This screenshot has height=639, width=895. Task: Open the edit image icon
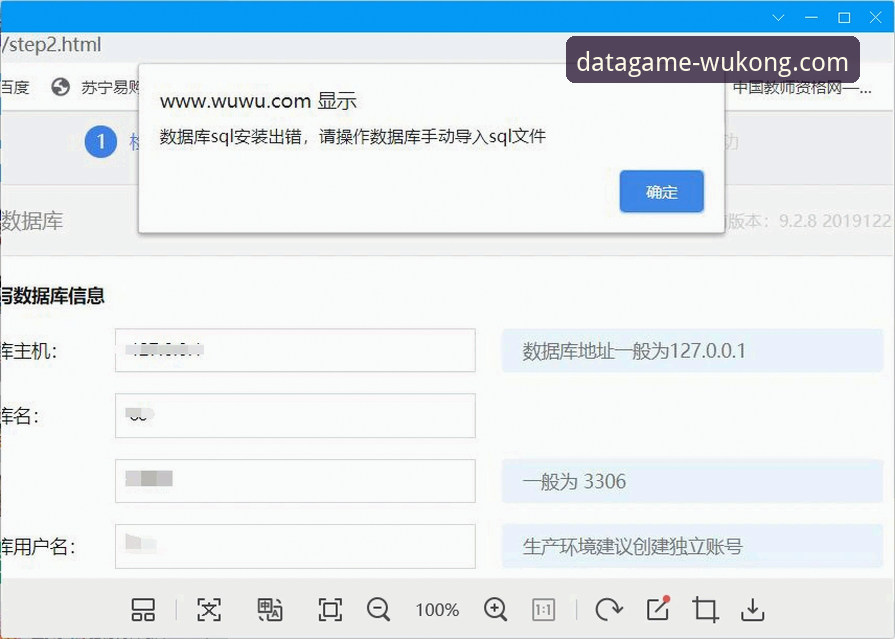tap(658, 609)
